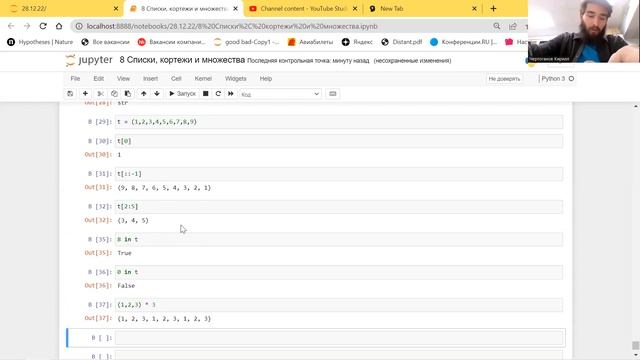Viewport: 640px width, 360px height.
Task: Cut selected cells with scissors icon
Action: 100,94
